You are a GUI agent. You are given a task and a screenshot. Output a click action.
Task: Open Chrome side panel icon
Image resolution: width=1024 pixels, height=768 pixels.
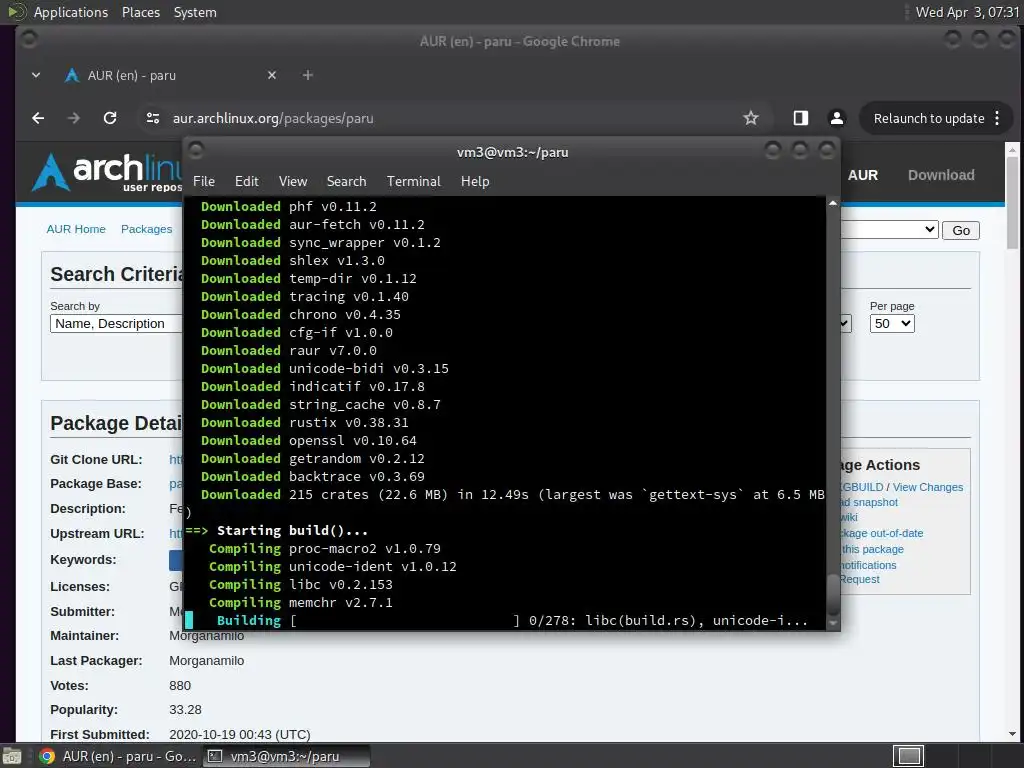click(x=801, y=118)
